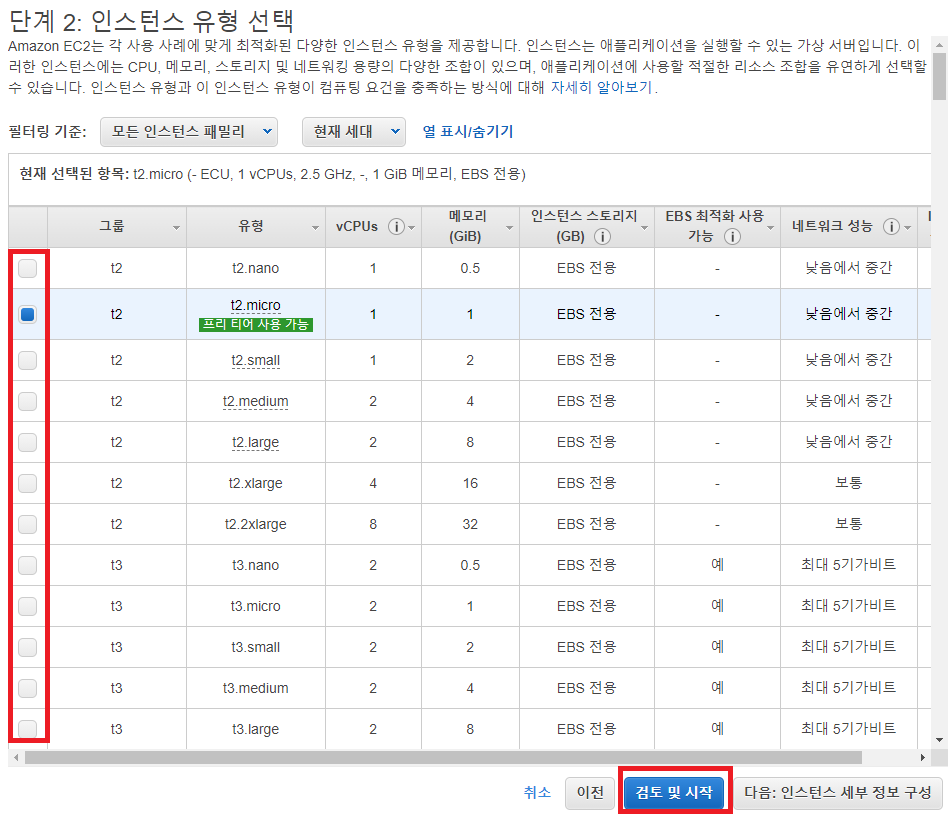This screenshot has width=951, height=814.
Task: Select the t2.large row checkbox
Action: [x=27, y=442]
